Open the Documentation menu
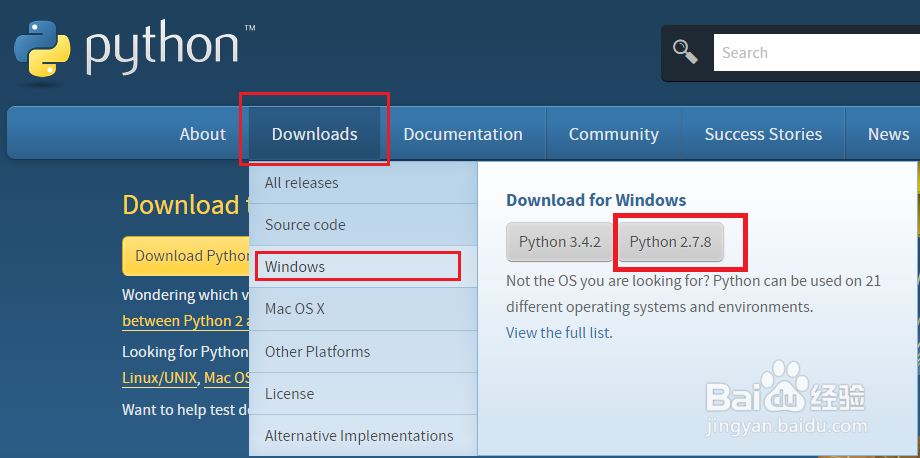920x458 pixels. click(x=463, y=134)
